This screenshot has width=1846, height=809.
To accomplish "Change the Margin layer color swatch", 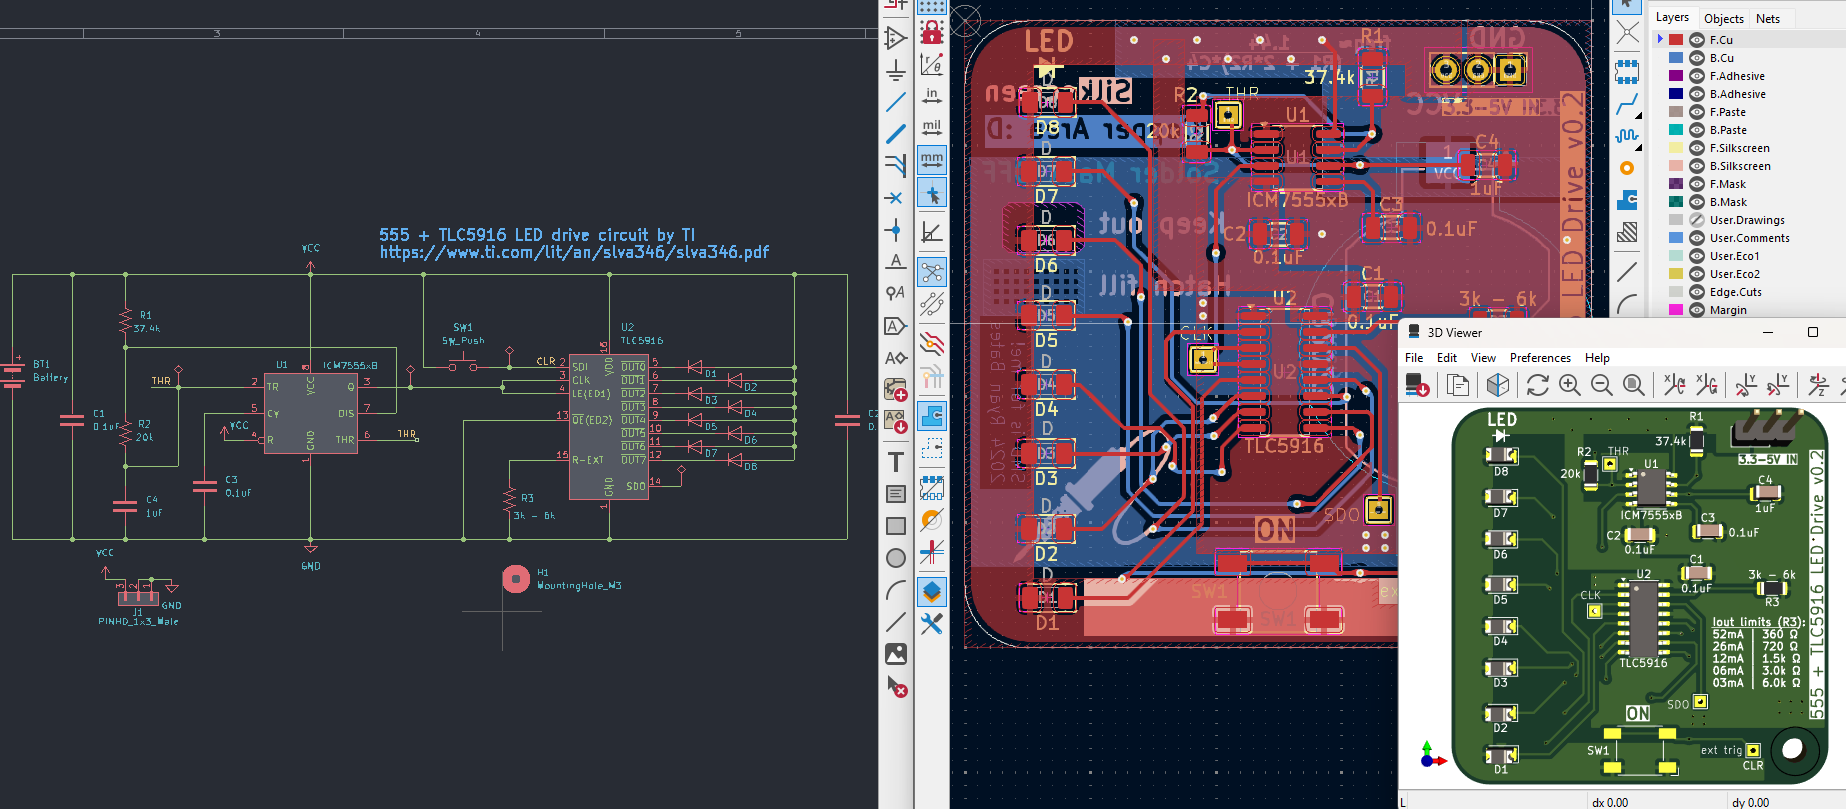I will [1676, 310].
